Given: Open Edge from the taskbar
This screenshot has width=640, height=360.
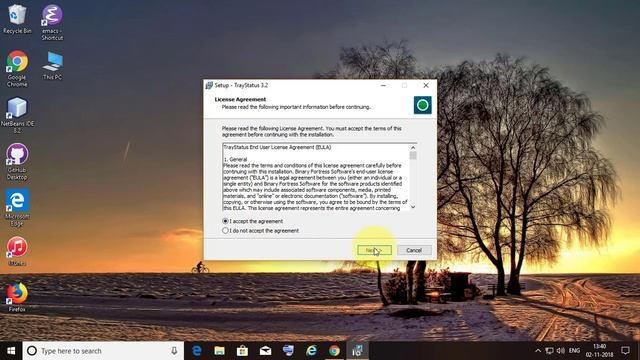Looking at the screenshot, I should pos(196,351).
